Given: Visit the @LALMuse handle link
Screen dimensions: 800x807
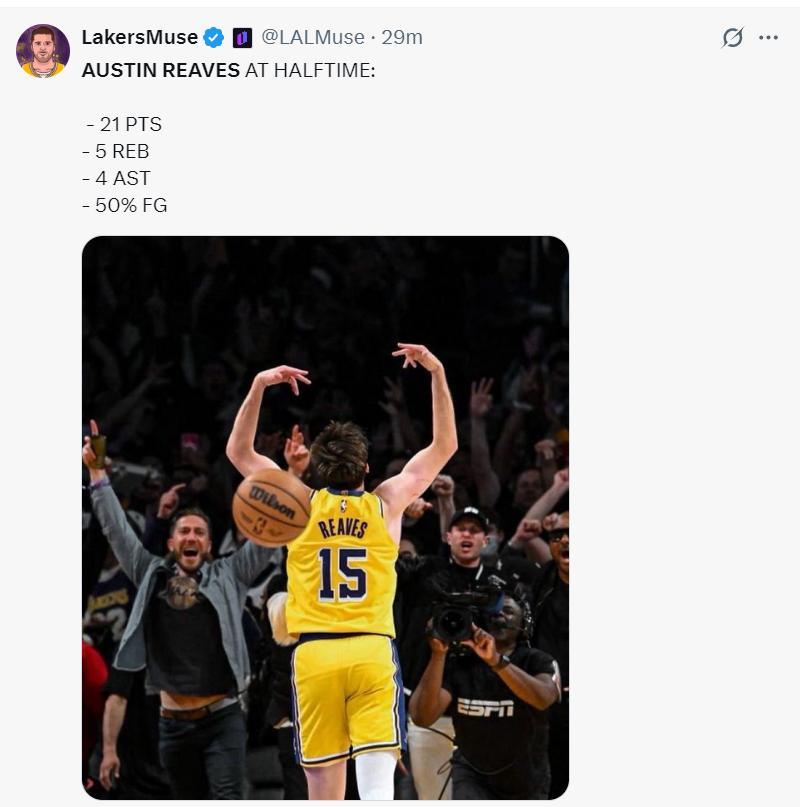Looking at the screenshot, I should coord(312,38).
